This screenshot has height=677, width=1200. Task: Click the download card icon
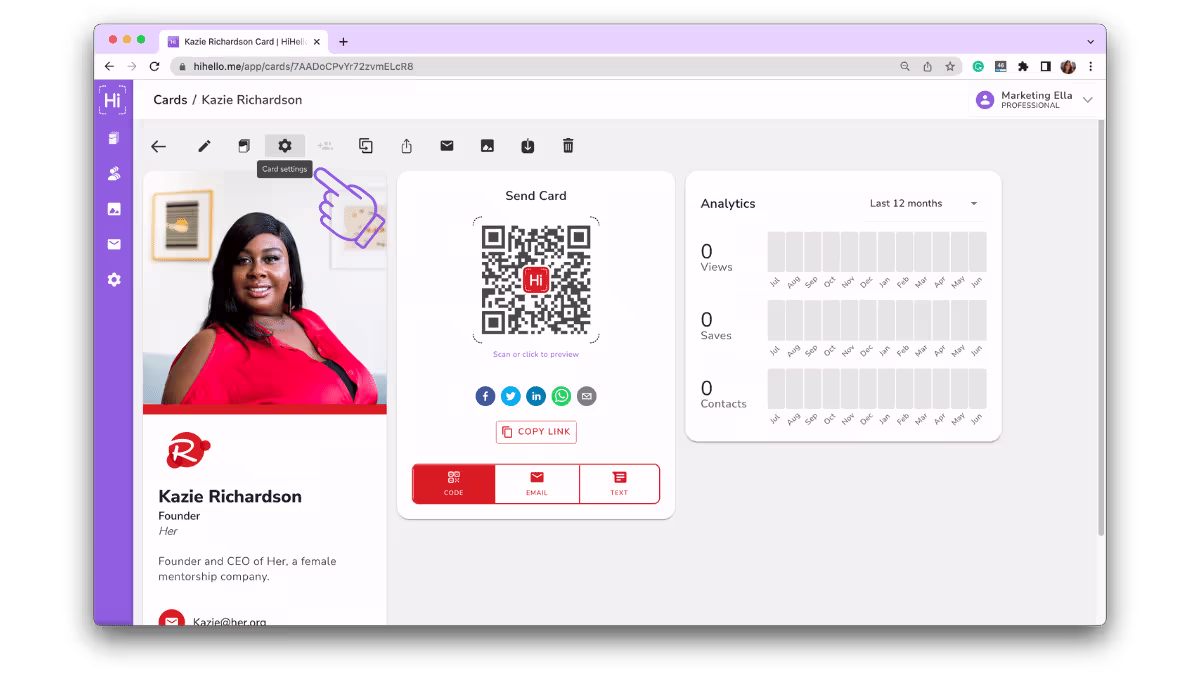(x=528, y=146)
